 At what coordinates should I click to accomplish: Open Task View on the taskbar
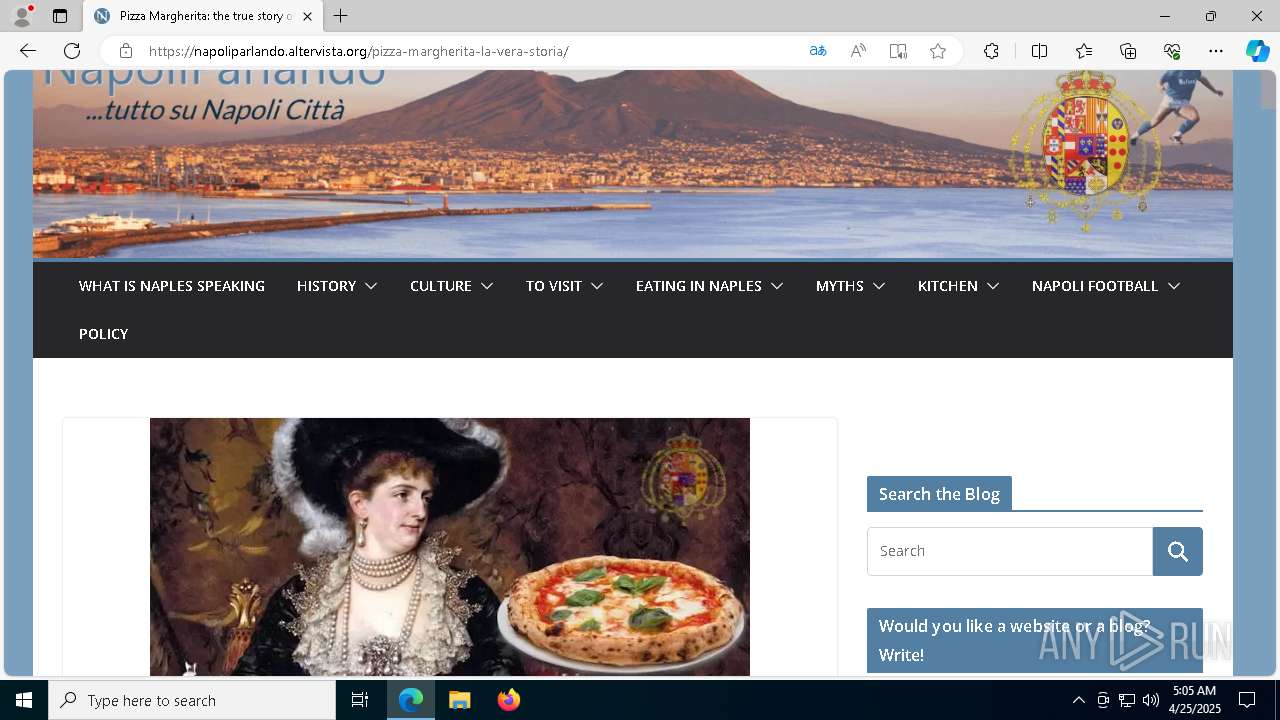coord(360,700)
